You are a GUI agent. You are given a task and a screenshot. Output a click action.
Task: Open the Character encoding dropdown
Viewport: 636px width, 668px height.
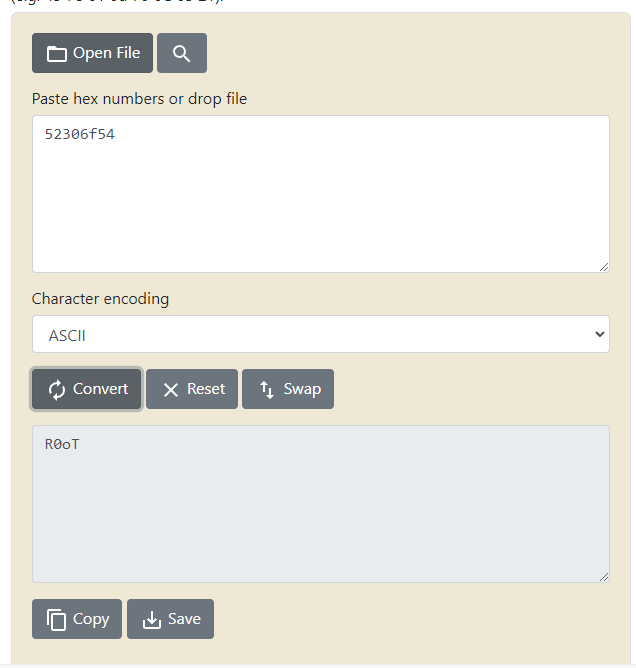pyautogui.click(x=320, y=335)
